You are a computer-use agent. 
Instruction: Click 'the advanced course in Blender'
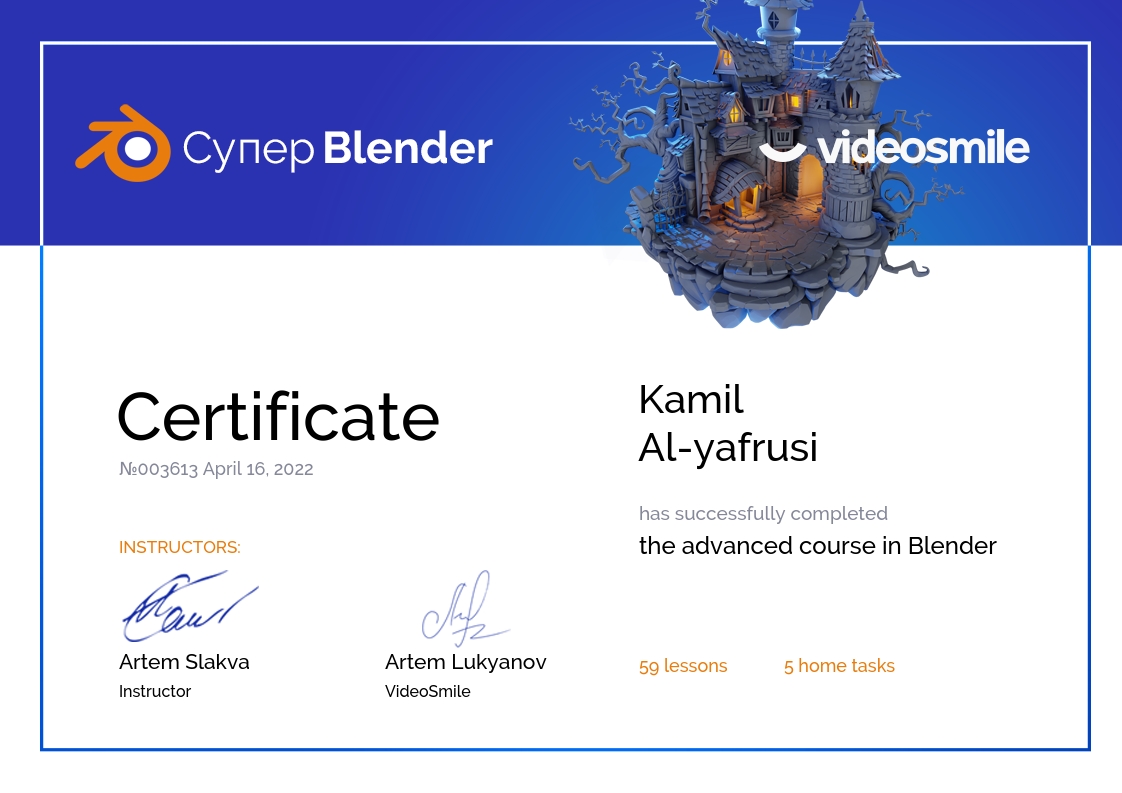[x=817, y=545]
